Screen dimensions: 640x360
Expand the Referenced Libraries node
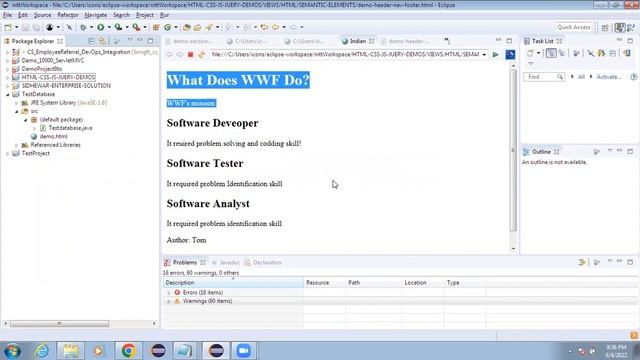tap(16, 145)
